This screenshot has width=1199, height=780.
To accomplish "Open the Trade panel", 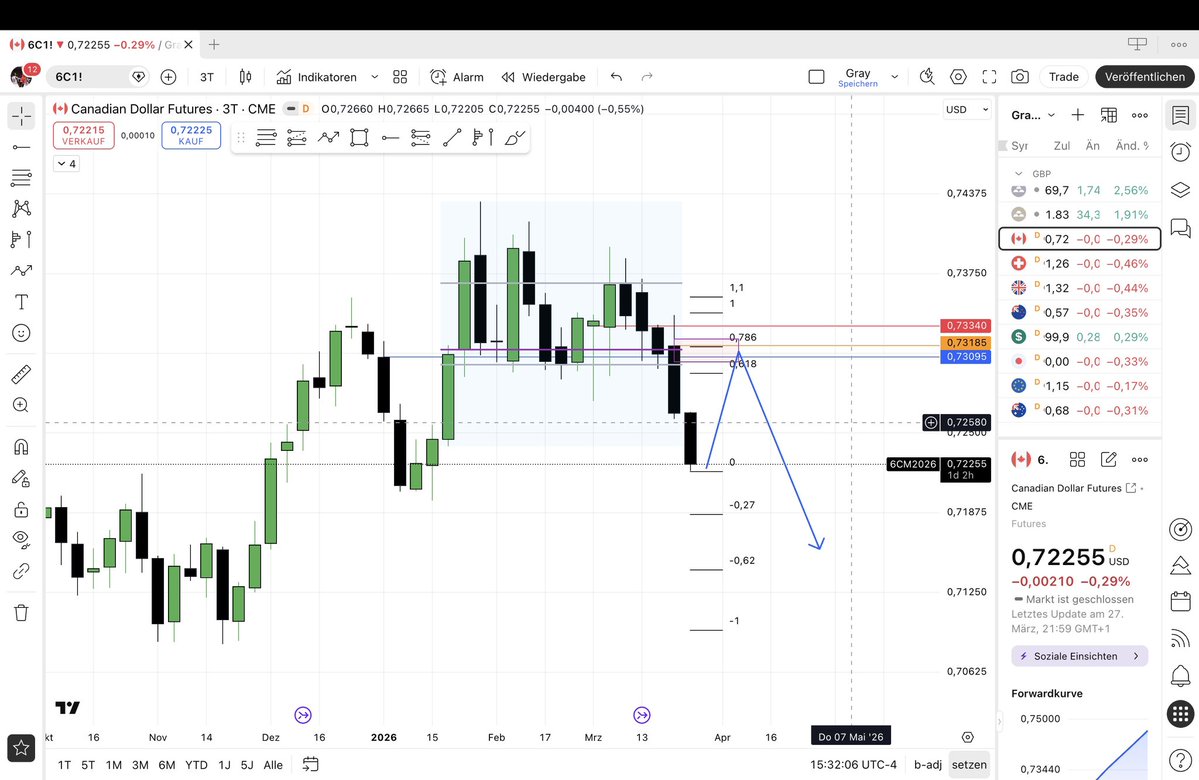I will coord(1064,76).
